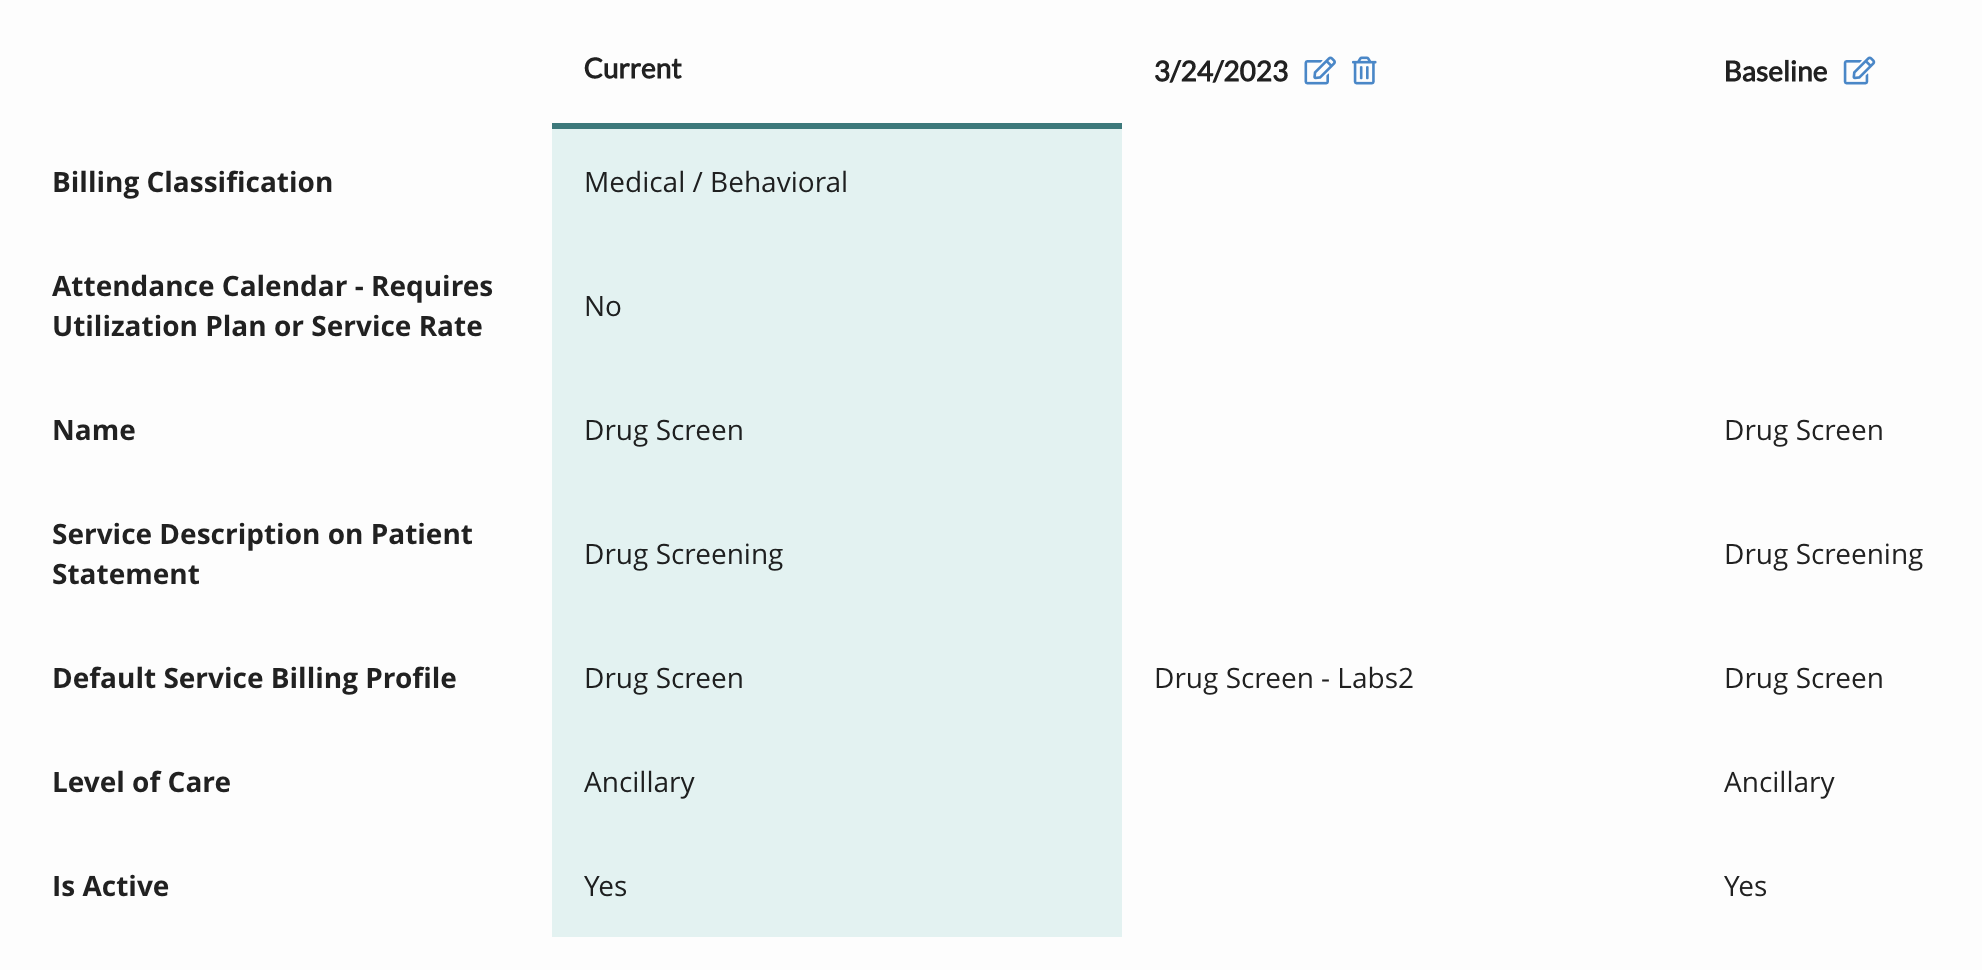1982x970 pixels.
Task: Click the Current Name value Drug Screen
Action: [664, 430]
